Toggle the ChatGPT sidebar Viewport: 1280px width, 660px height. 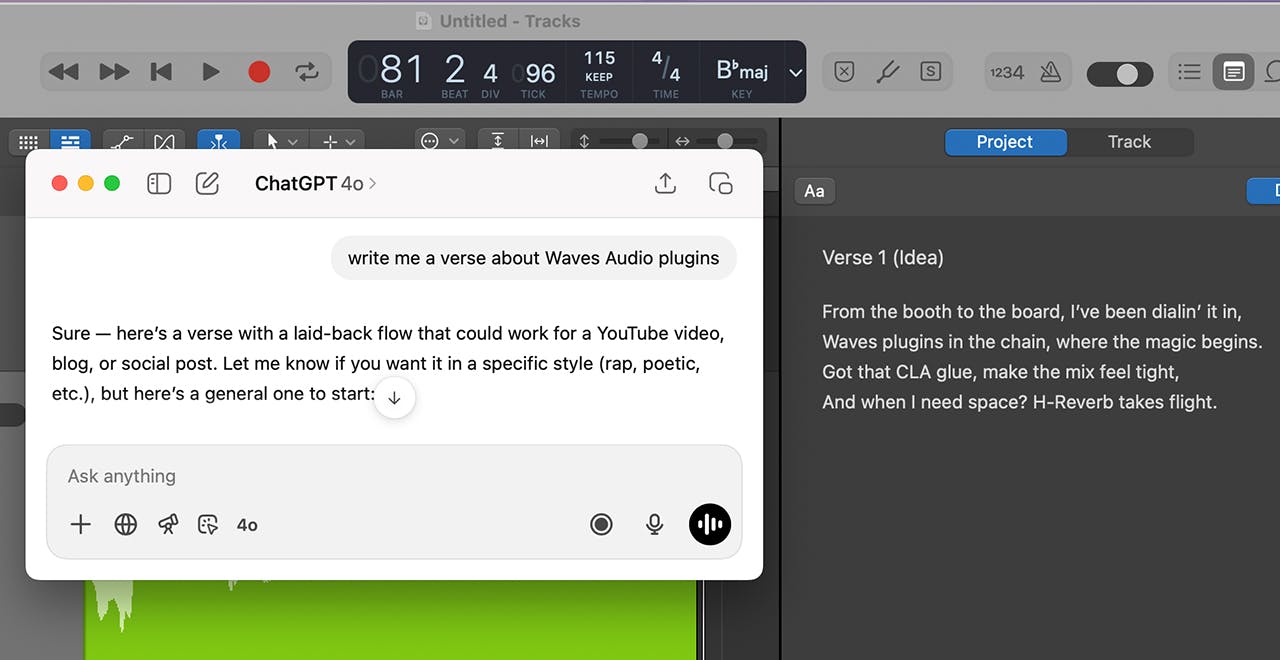(159, 183)
